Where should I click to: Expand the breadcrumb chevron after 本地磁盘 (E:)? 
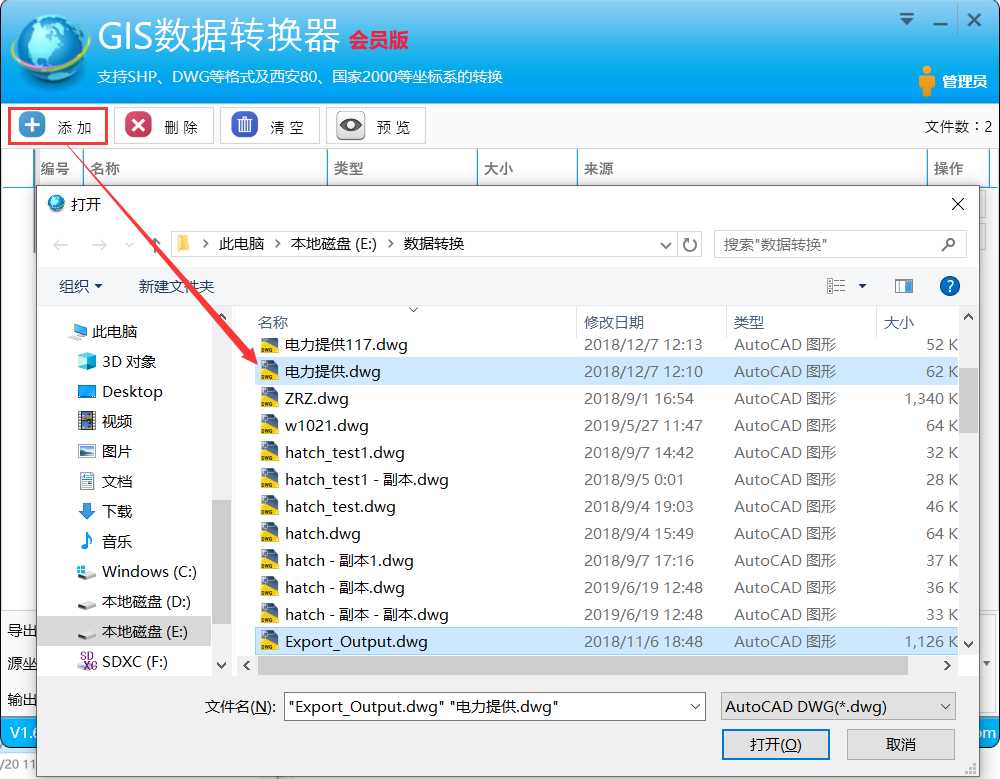pos(390,244)
